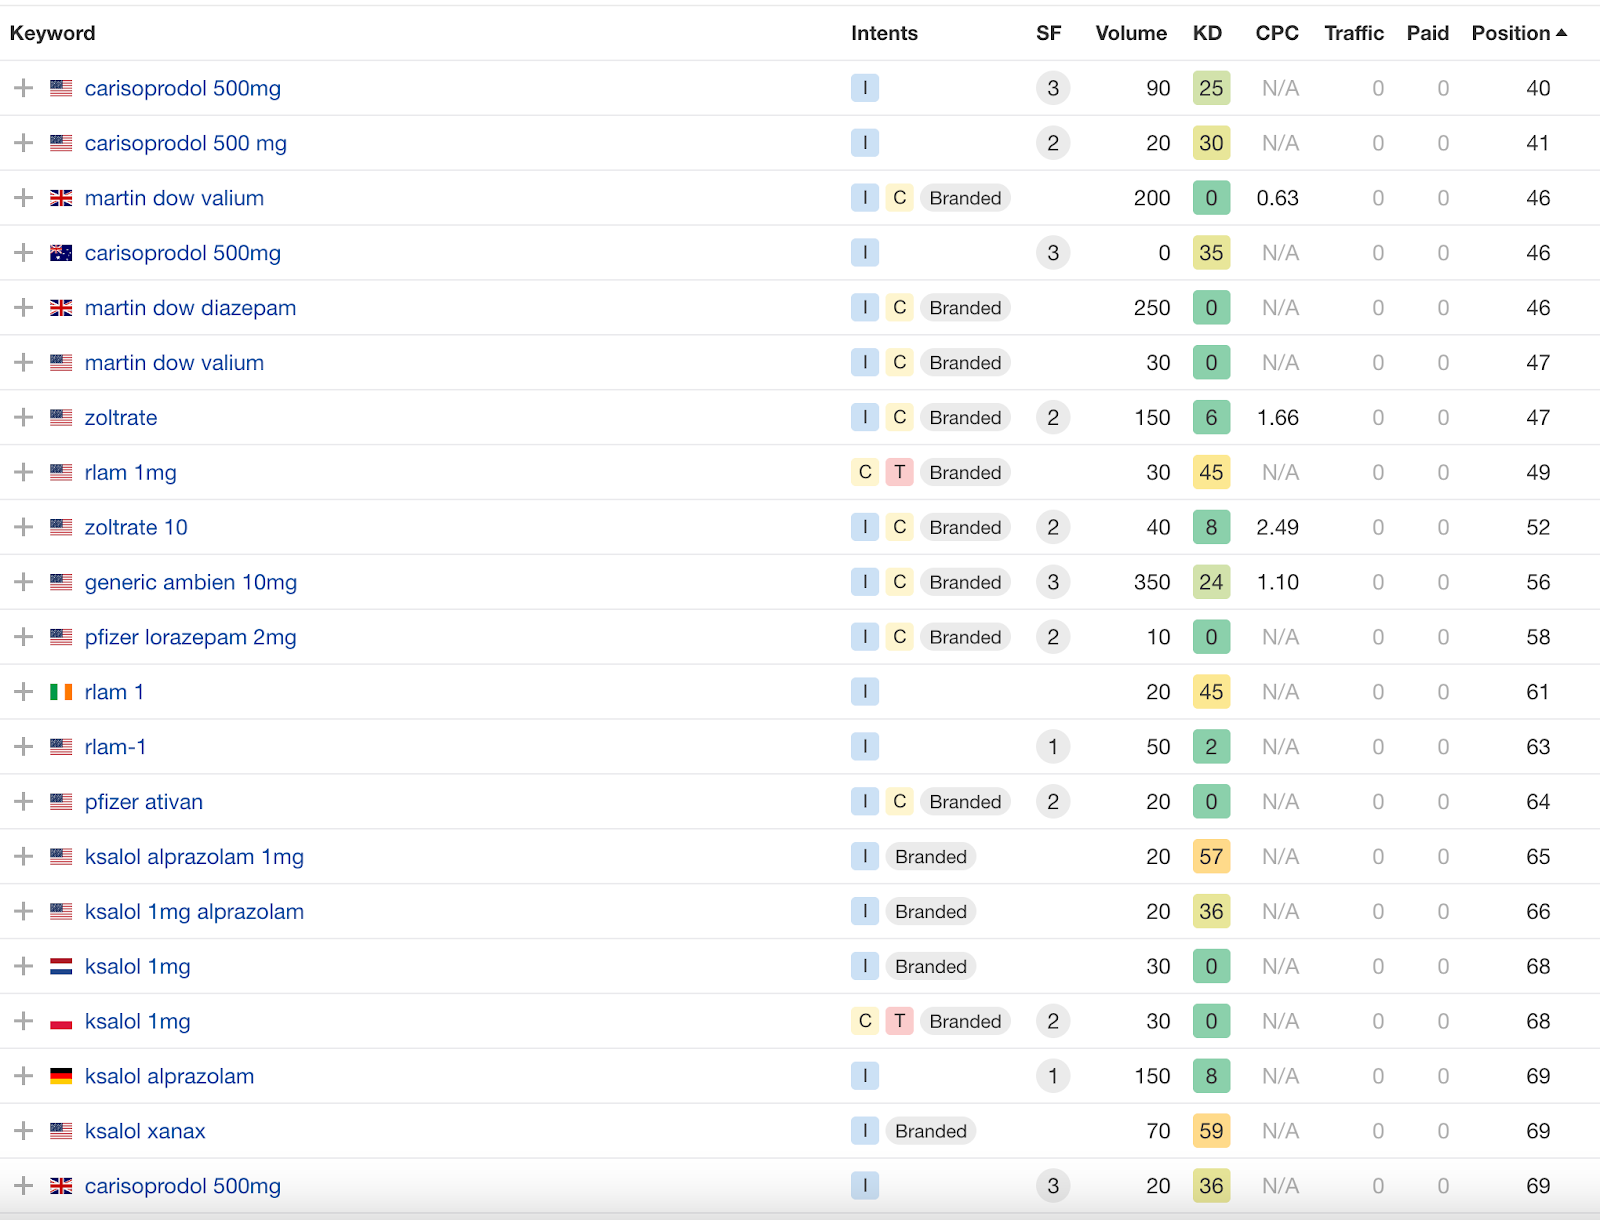Select the informational 'I' intent badge for pfizer ativan
Viewport: 1600px width, 1220px height.
click(864, 801)
